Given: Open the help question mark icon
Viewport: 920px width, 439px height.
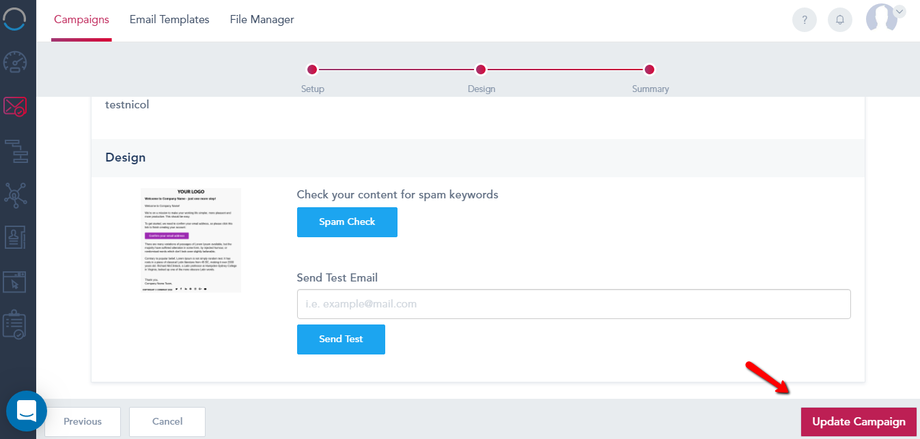Looking at the screenshot, I should click(804, 20).
